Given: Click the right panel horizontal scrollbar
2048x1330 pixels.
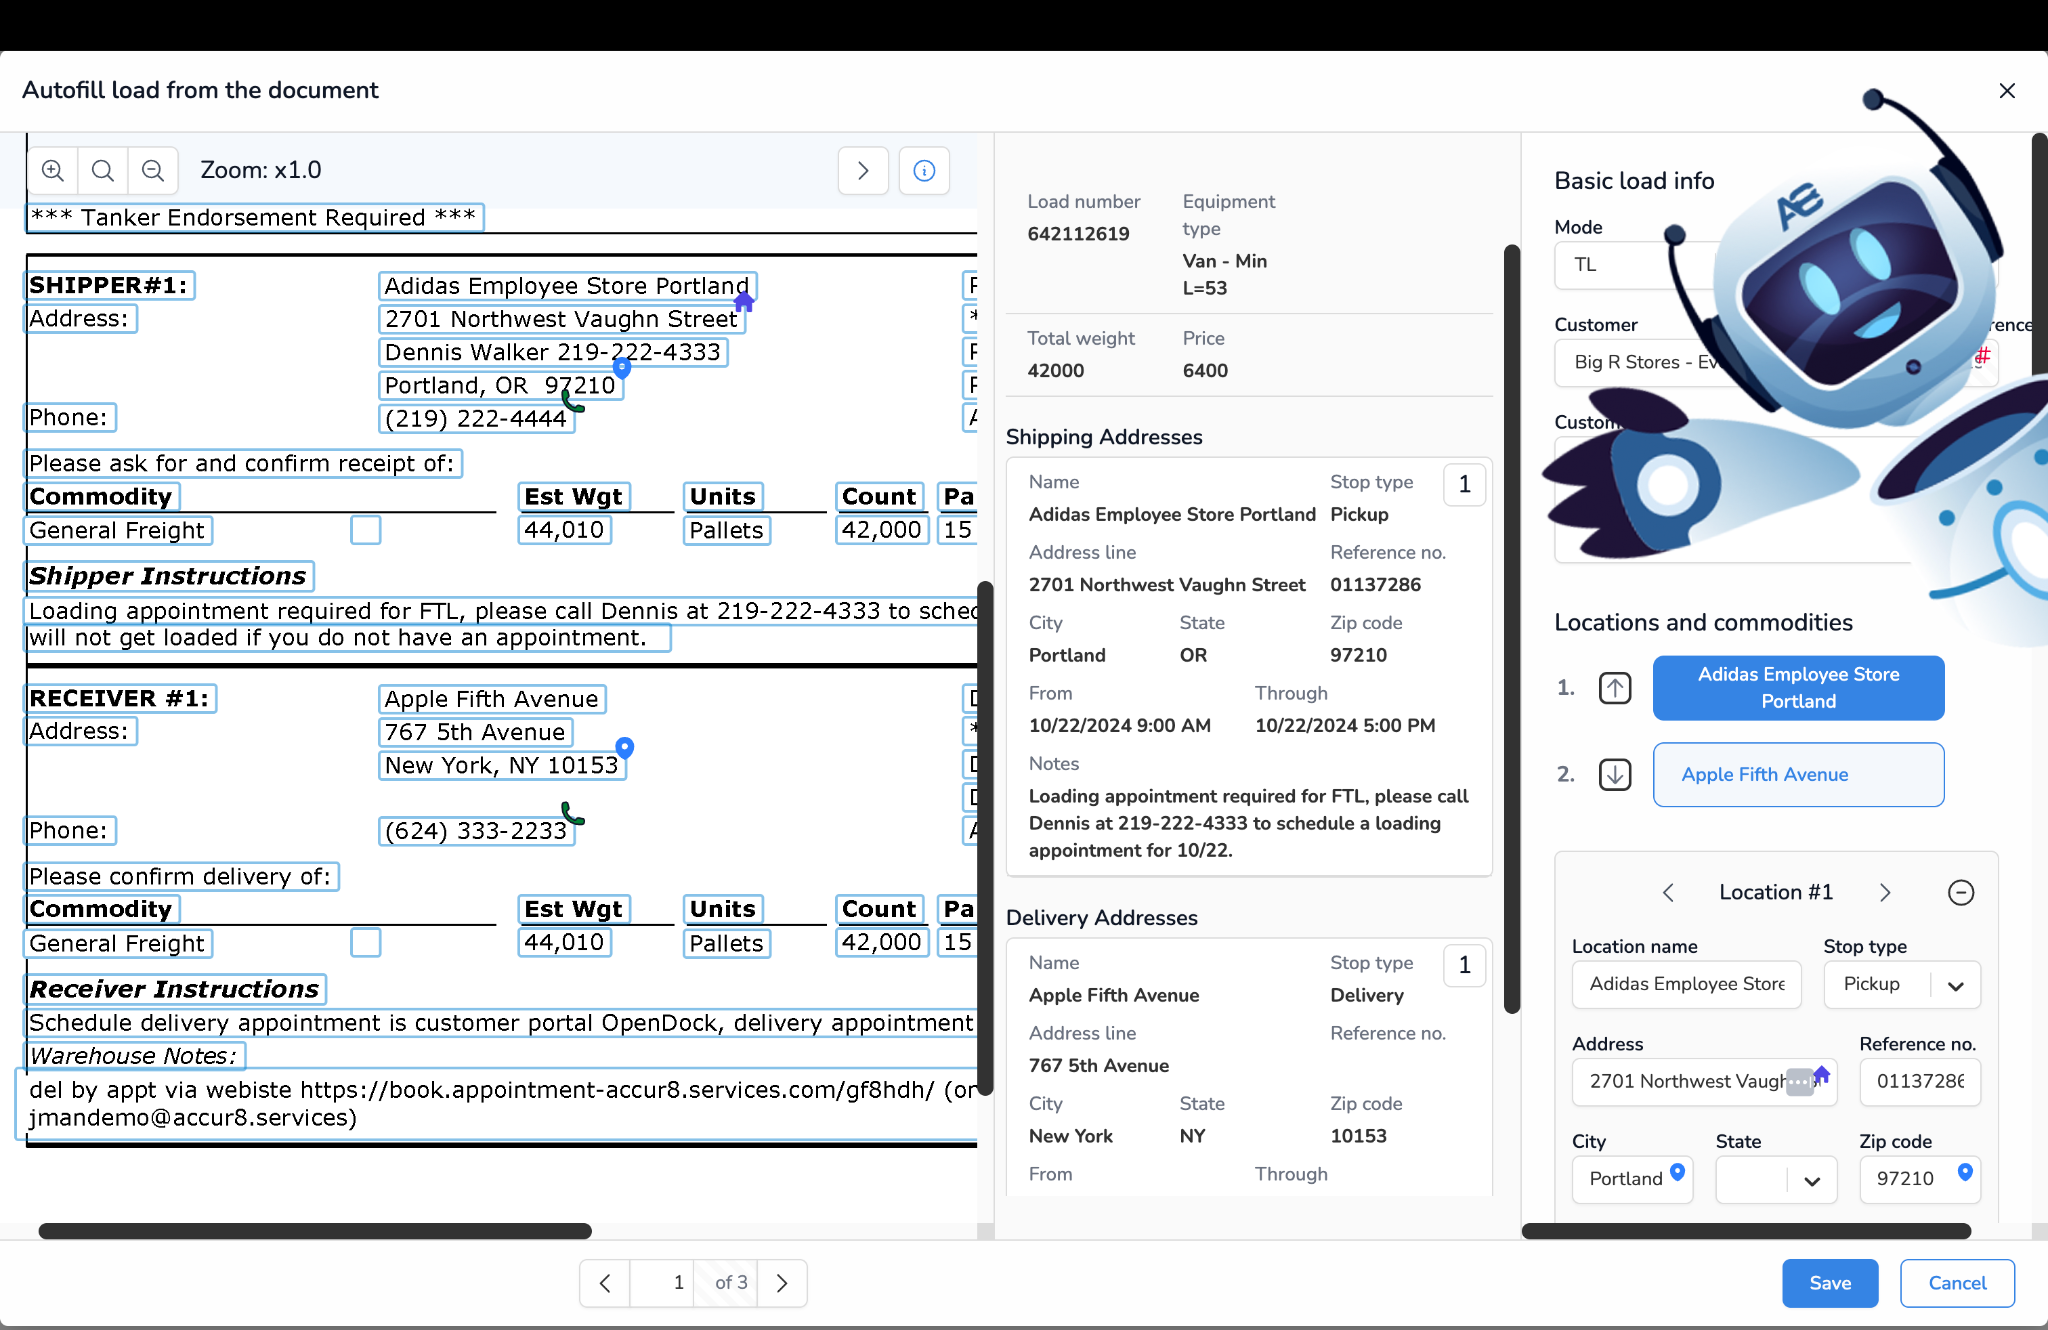Looking at the screenshot, I should tap(1746, 1231).
